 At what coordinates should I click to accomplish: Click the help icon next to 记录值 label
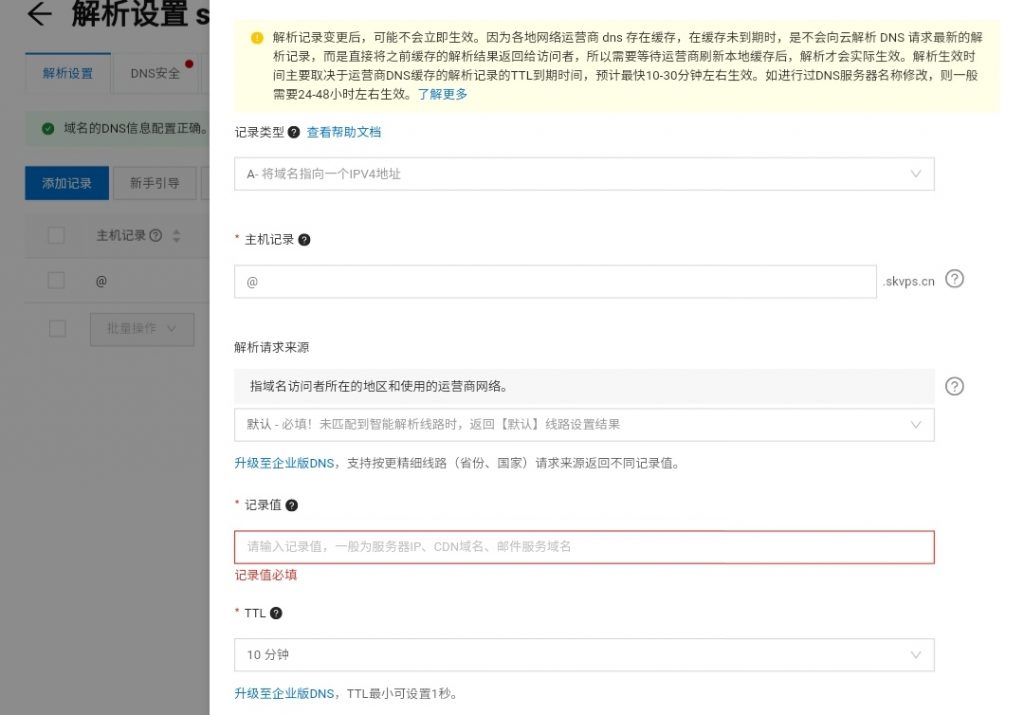[290, 505]
